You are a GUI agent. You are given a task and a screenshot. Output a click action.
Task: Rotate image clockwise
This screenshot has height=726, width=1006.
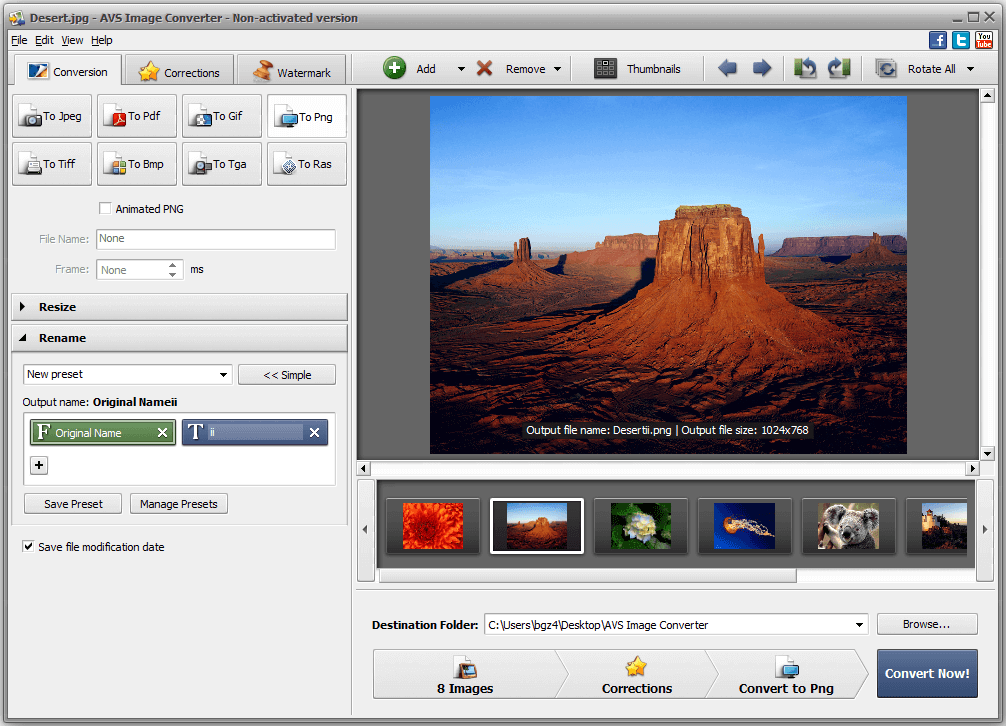coord(839,68)
